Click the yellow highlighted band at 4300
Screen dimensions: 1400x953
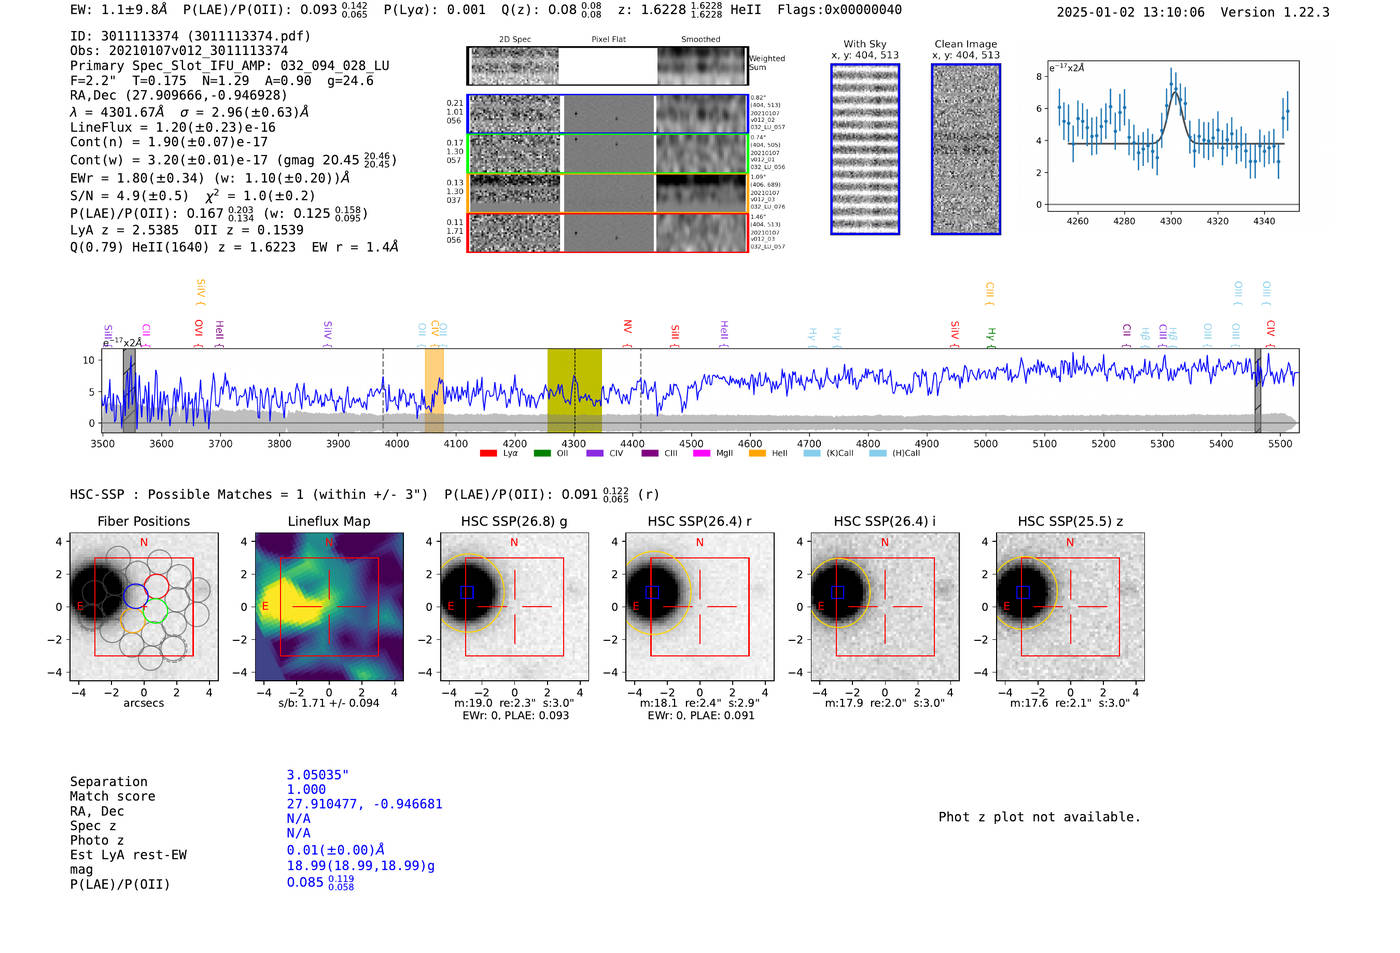click(x=574, y=390)
